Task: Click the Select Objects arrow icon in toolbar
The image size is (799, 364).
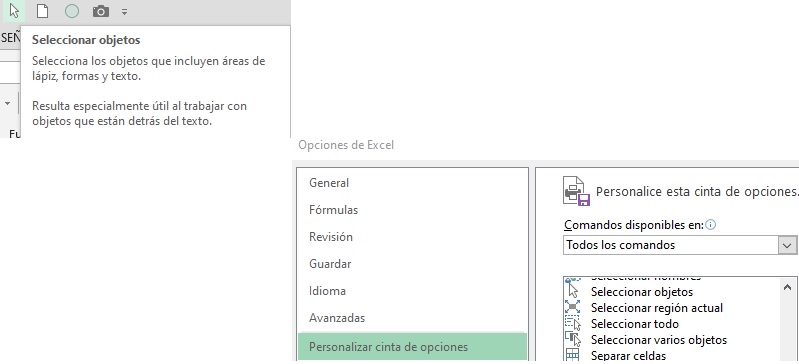Action: point(14,11)
